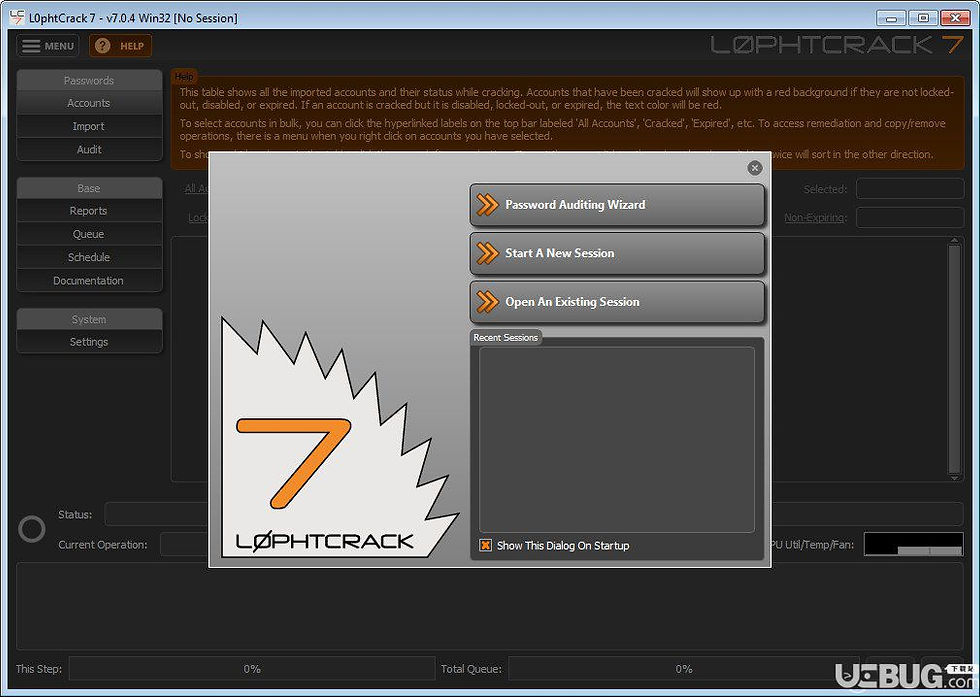This screenshot has height=697, width=980.
Task: Click the accounts table vertical scrollbar
Action: click(x=954, y=359)
